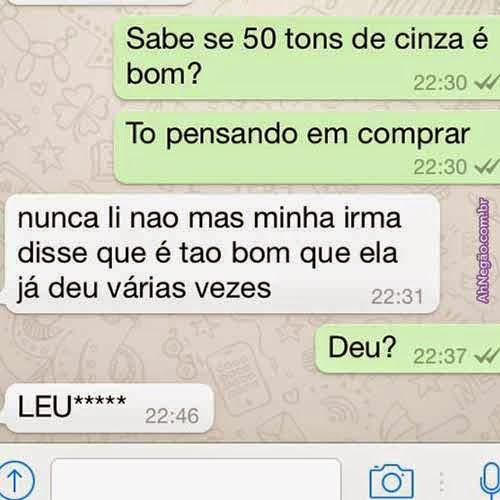Click the 22:30 time on 'To pensando' bubble

[x=440, y=167]
